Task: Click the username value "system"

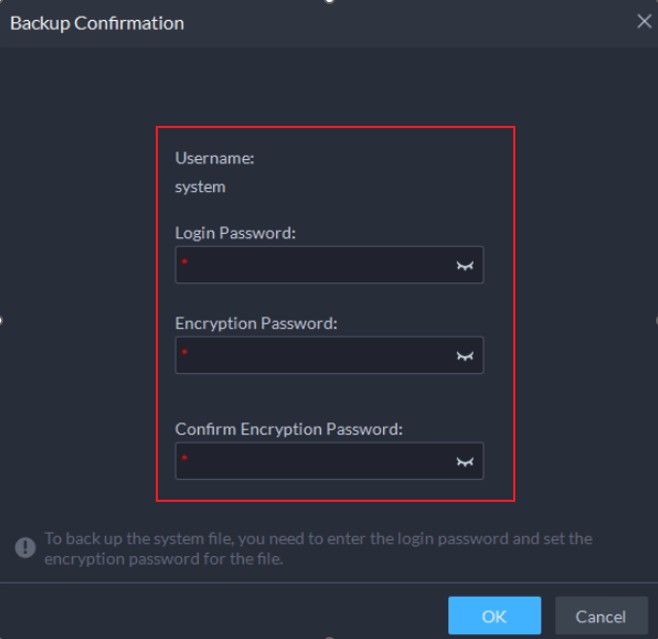Action: (200, 187)
